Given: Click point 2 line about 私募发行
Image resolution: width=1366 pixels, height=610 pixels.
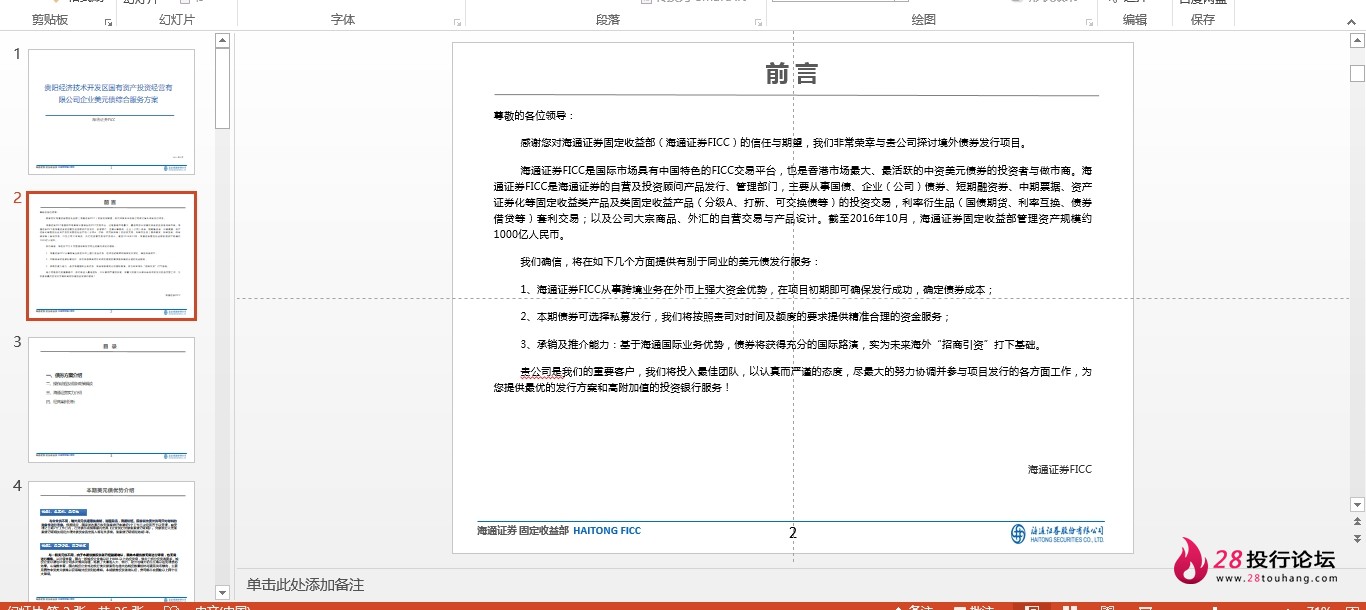Looking at the screenshot, I should [x=734, y=317].
